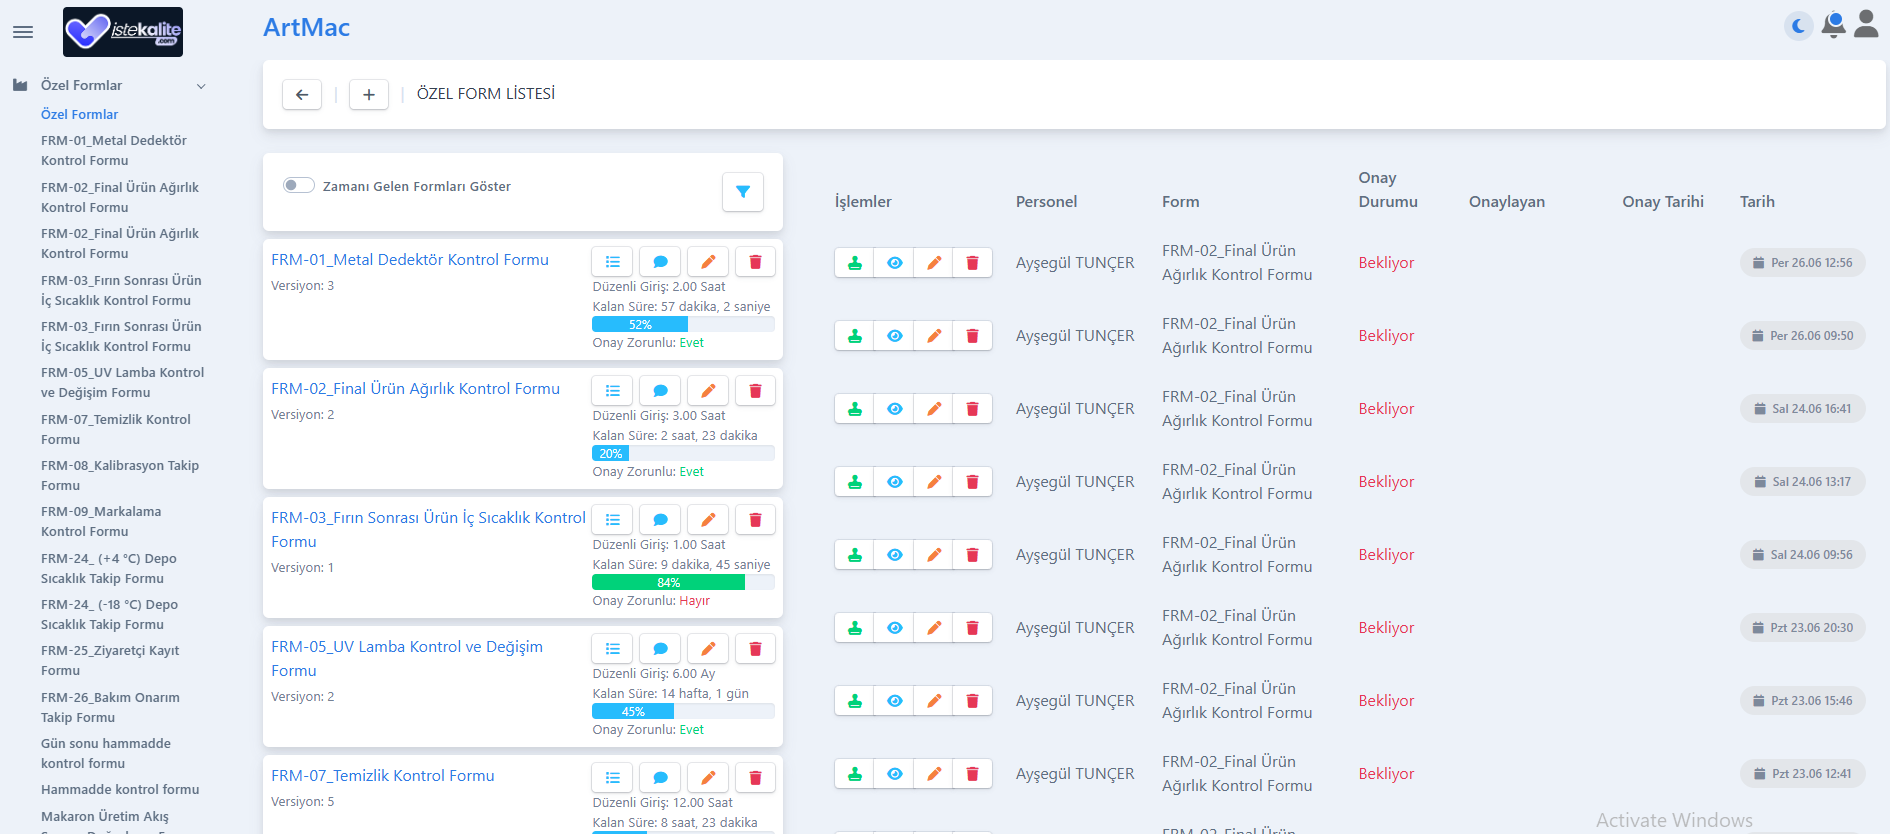Click the Per 26.06 12:56 date badge
1890x834 pixels.
(1802, 263)
